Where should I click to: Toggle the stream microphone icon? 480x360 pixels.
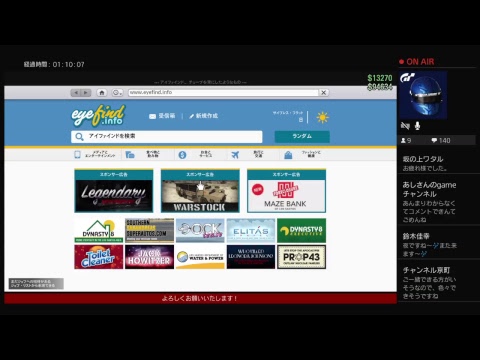pyautogui.click(x=417, y=126)
